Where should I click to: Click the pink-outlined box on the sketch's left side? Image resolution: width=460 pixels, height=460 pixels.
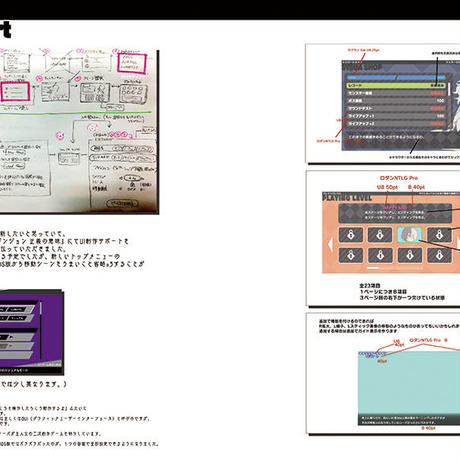click(x=15, y=92)
